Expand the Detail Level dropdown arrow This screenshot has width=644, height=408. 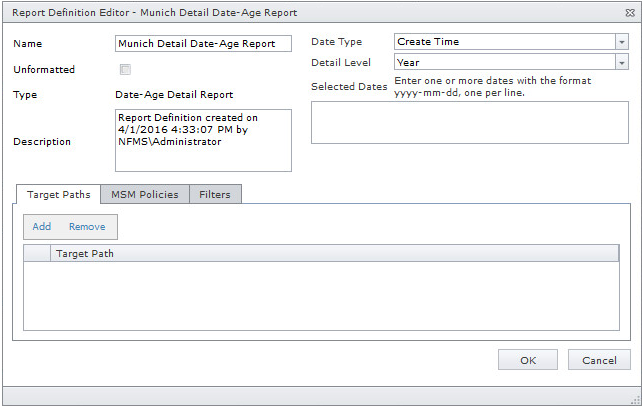[x=621, y=62]
